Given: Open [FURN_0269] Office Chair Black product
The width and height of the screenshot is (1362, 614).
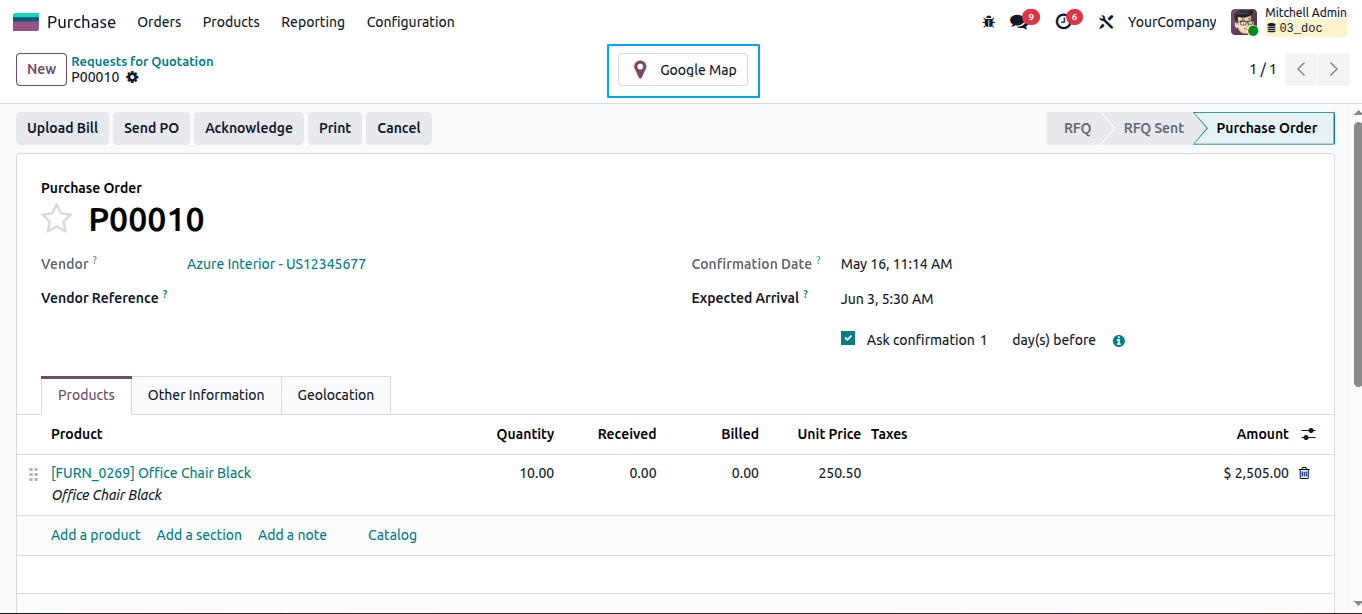Looking at the screenshot, I should [151, 473].
